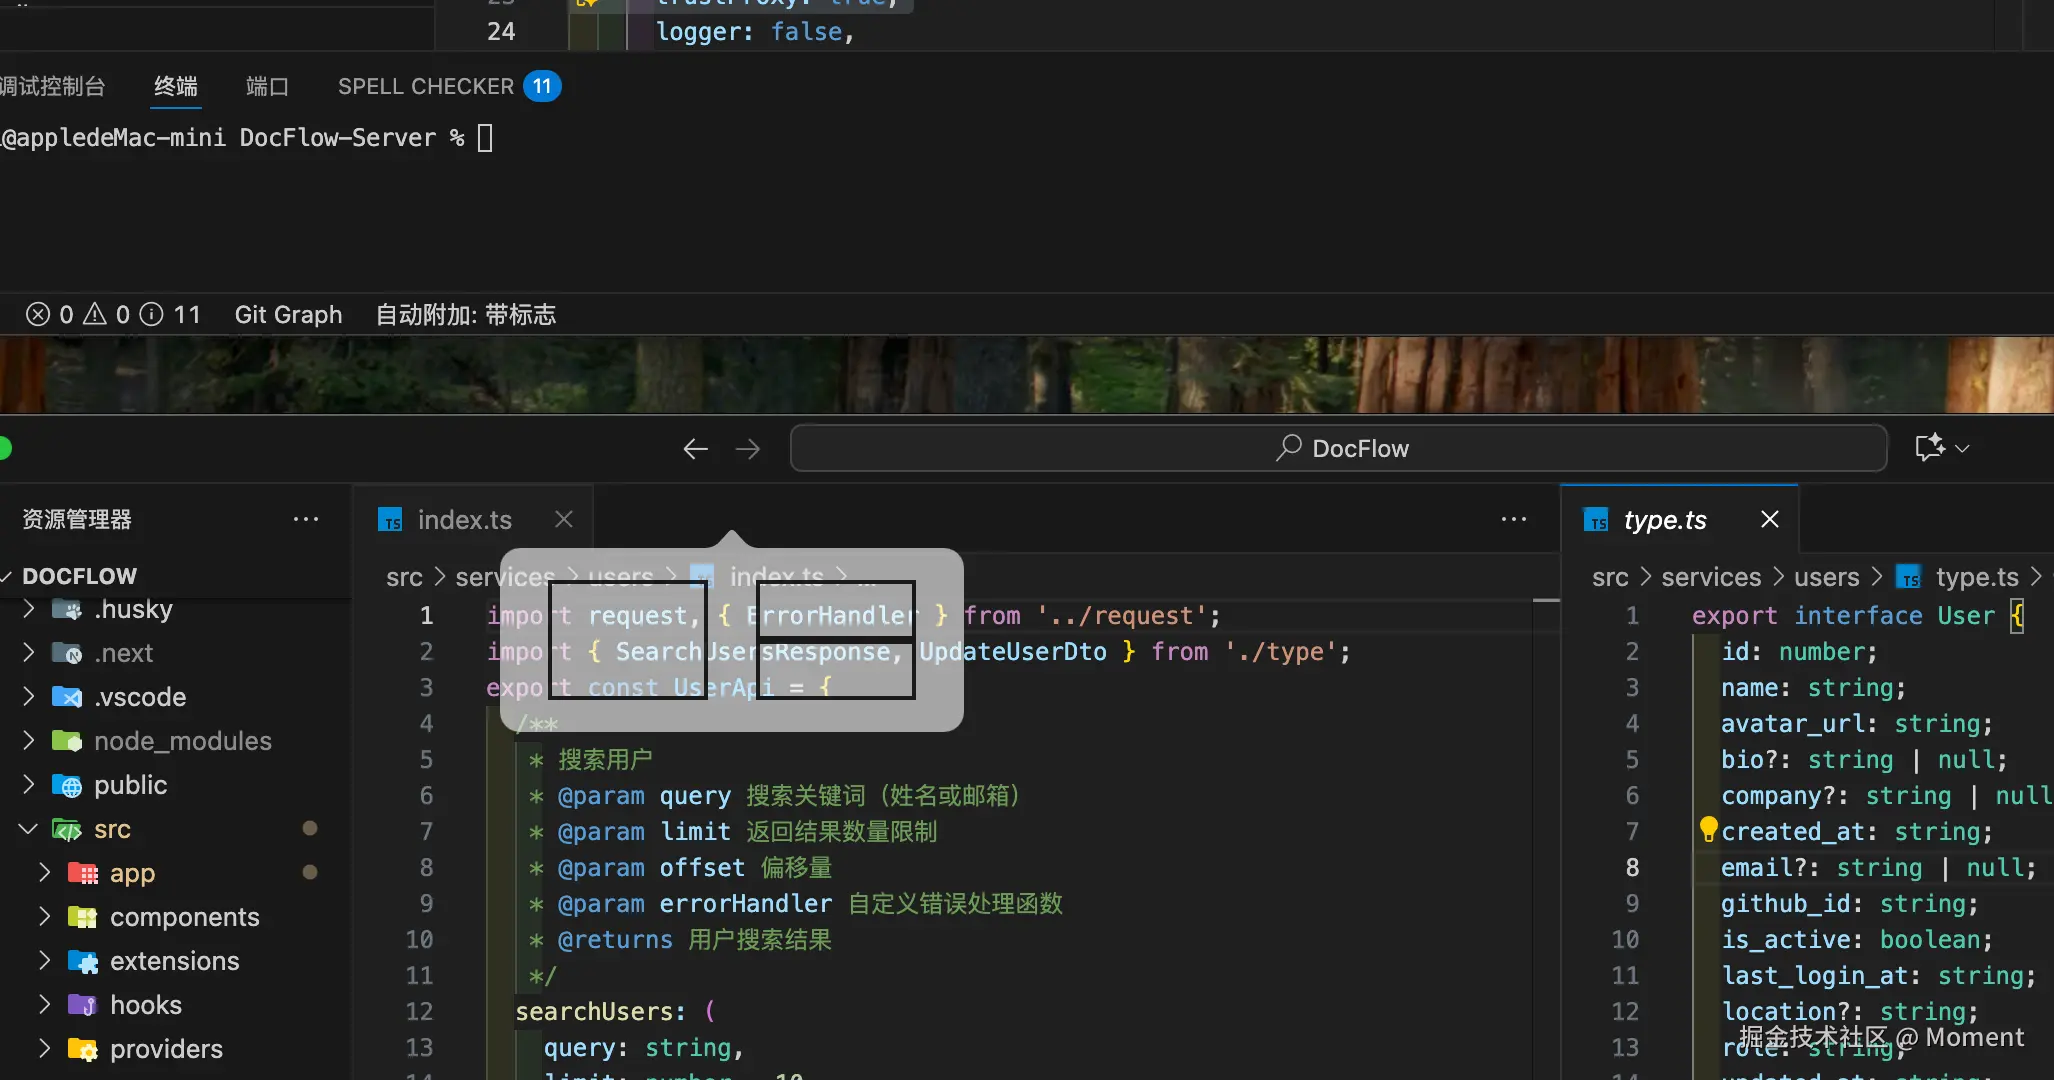Click the warnings triangle icon in status bar

[x=95, y=315]
